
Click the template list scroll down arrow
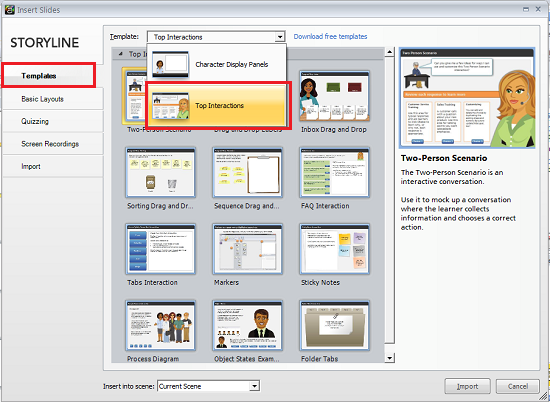tap(389, 358)
